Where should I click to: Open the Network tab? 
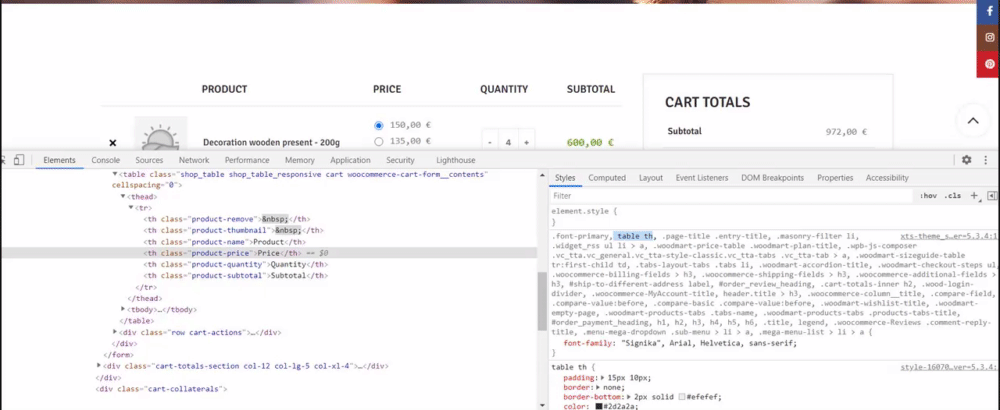194,160
